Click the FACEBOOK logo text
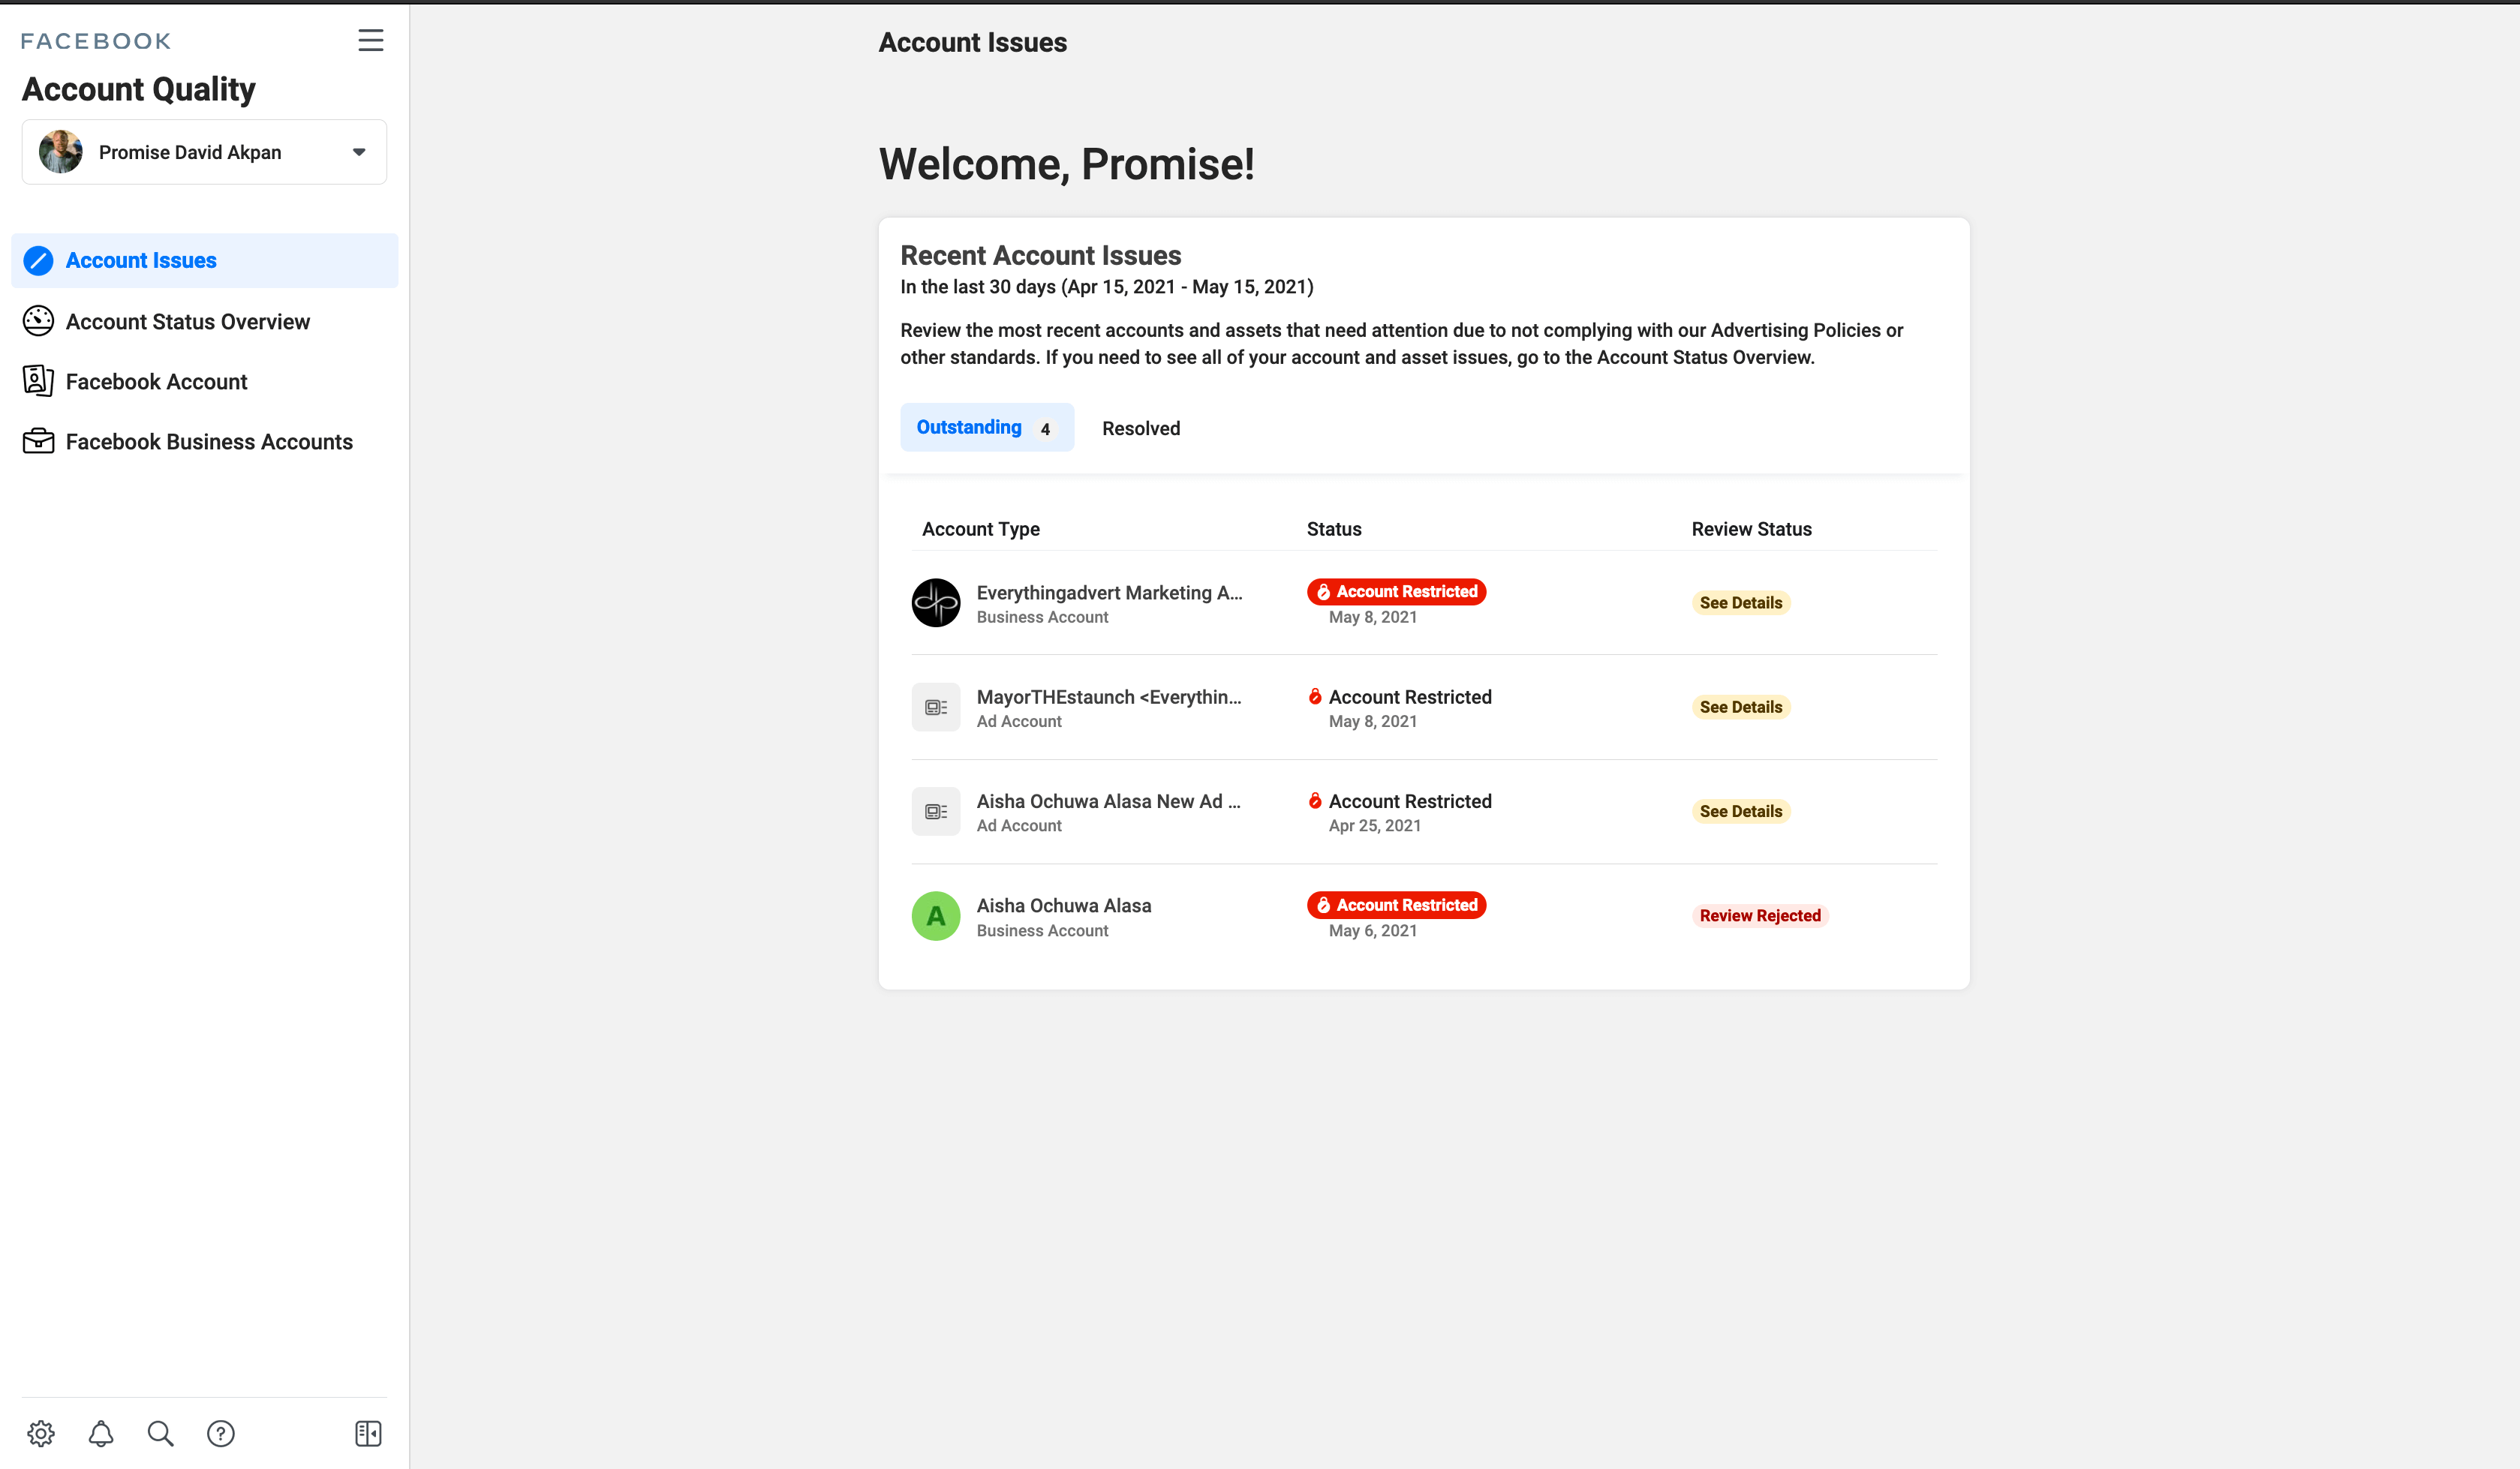Viewport: 2520px width, 1469px height. tap(96, 41)
